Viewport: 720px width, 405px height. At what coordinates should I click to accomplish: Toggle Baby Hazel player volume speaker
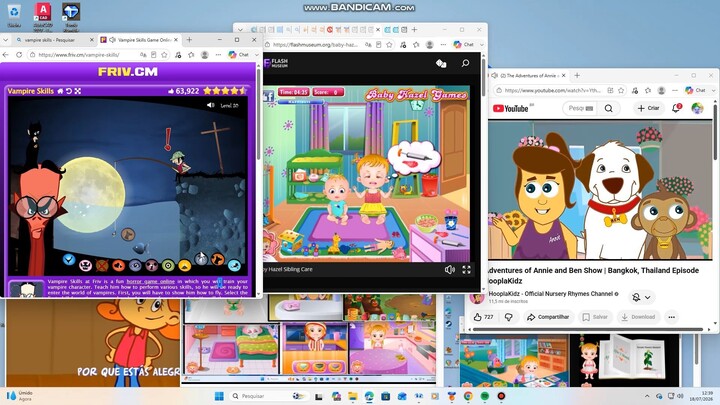pos(450,270)
